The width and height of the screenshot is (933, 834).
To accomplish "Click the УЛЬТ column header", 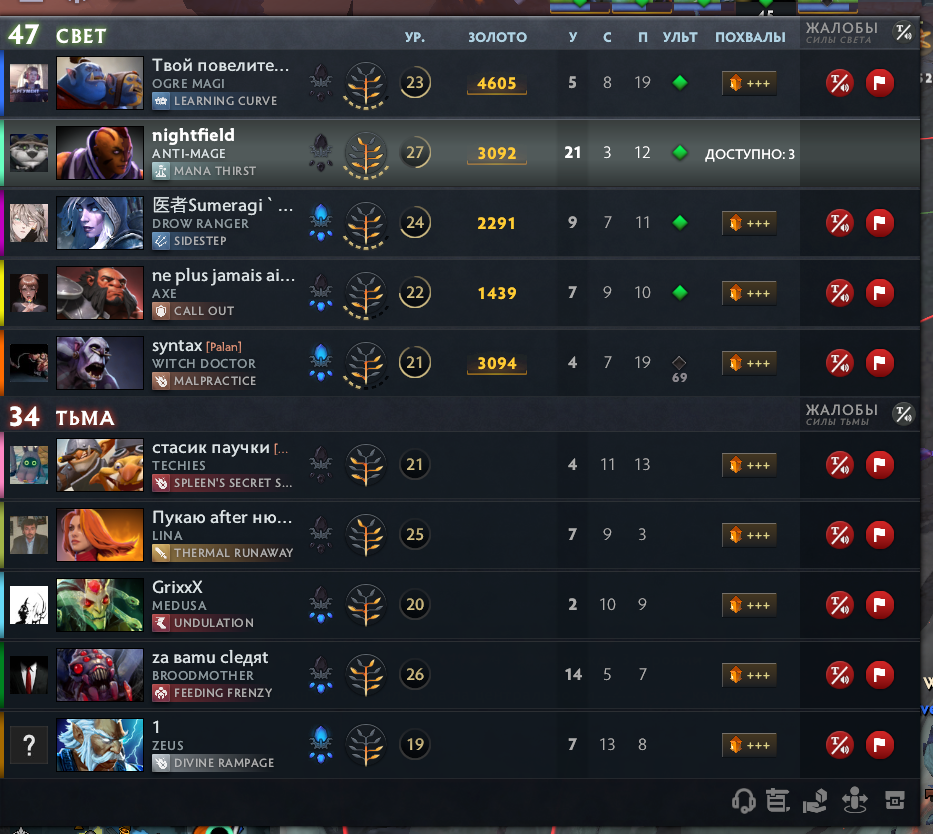I will 680,37.
